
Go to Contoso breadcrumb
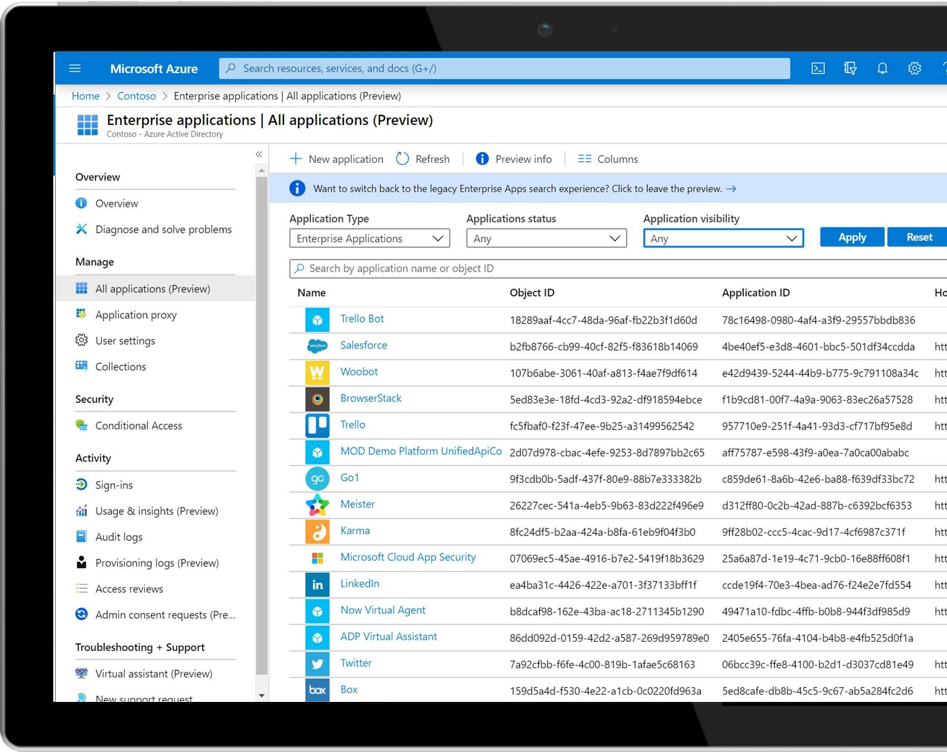[136, 96]
